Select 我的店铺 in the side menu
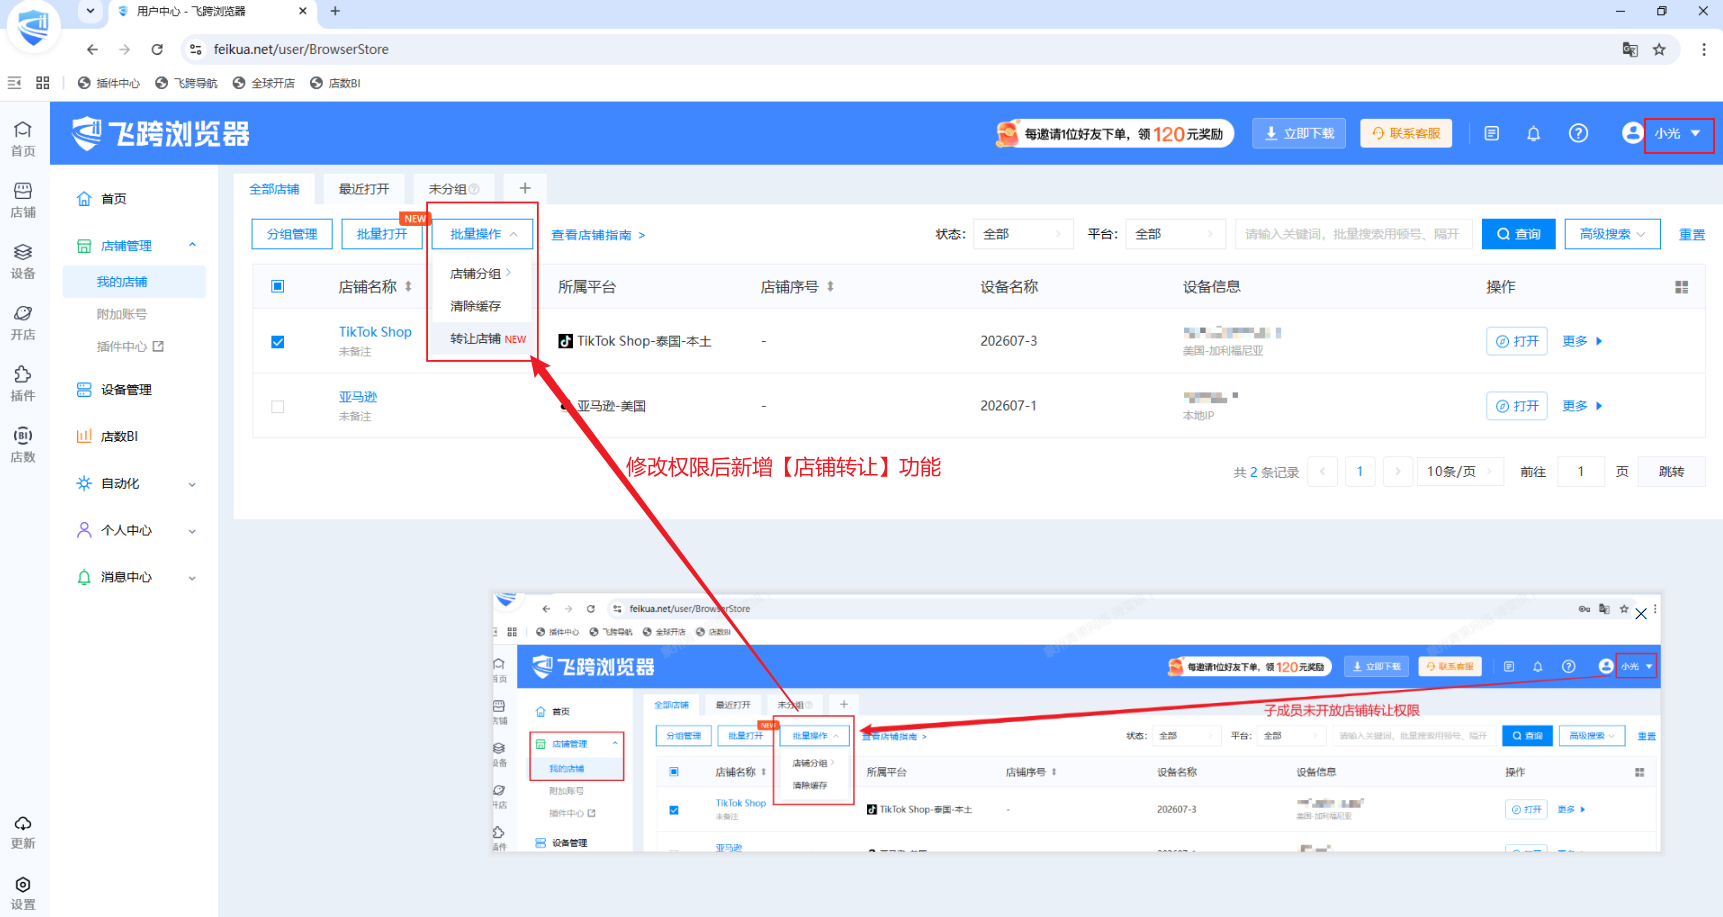1723x917 pixels. [134, 282]
